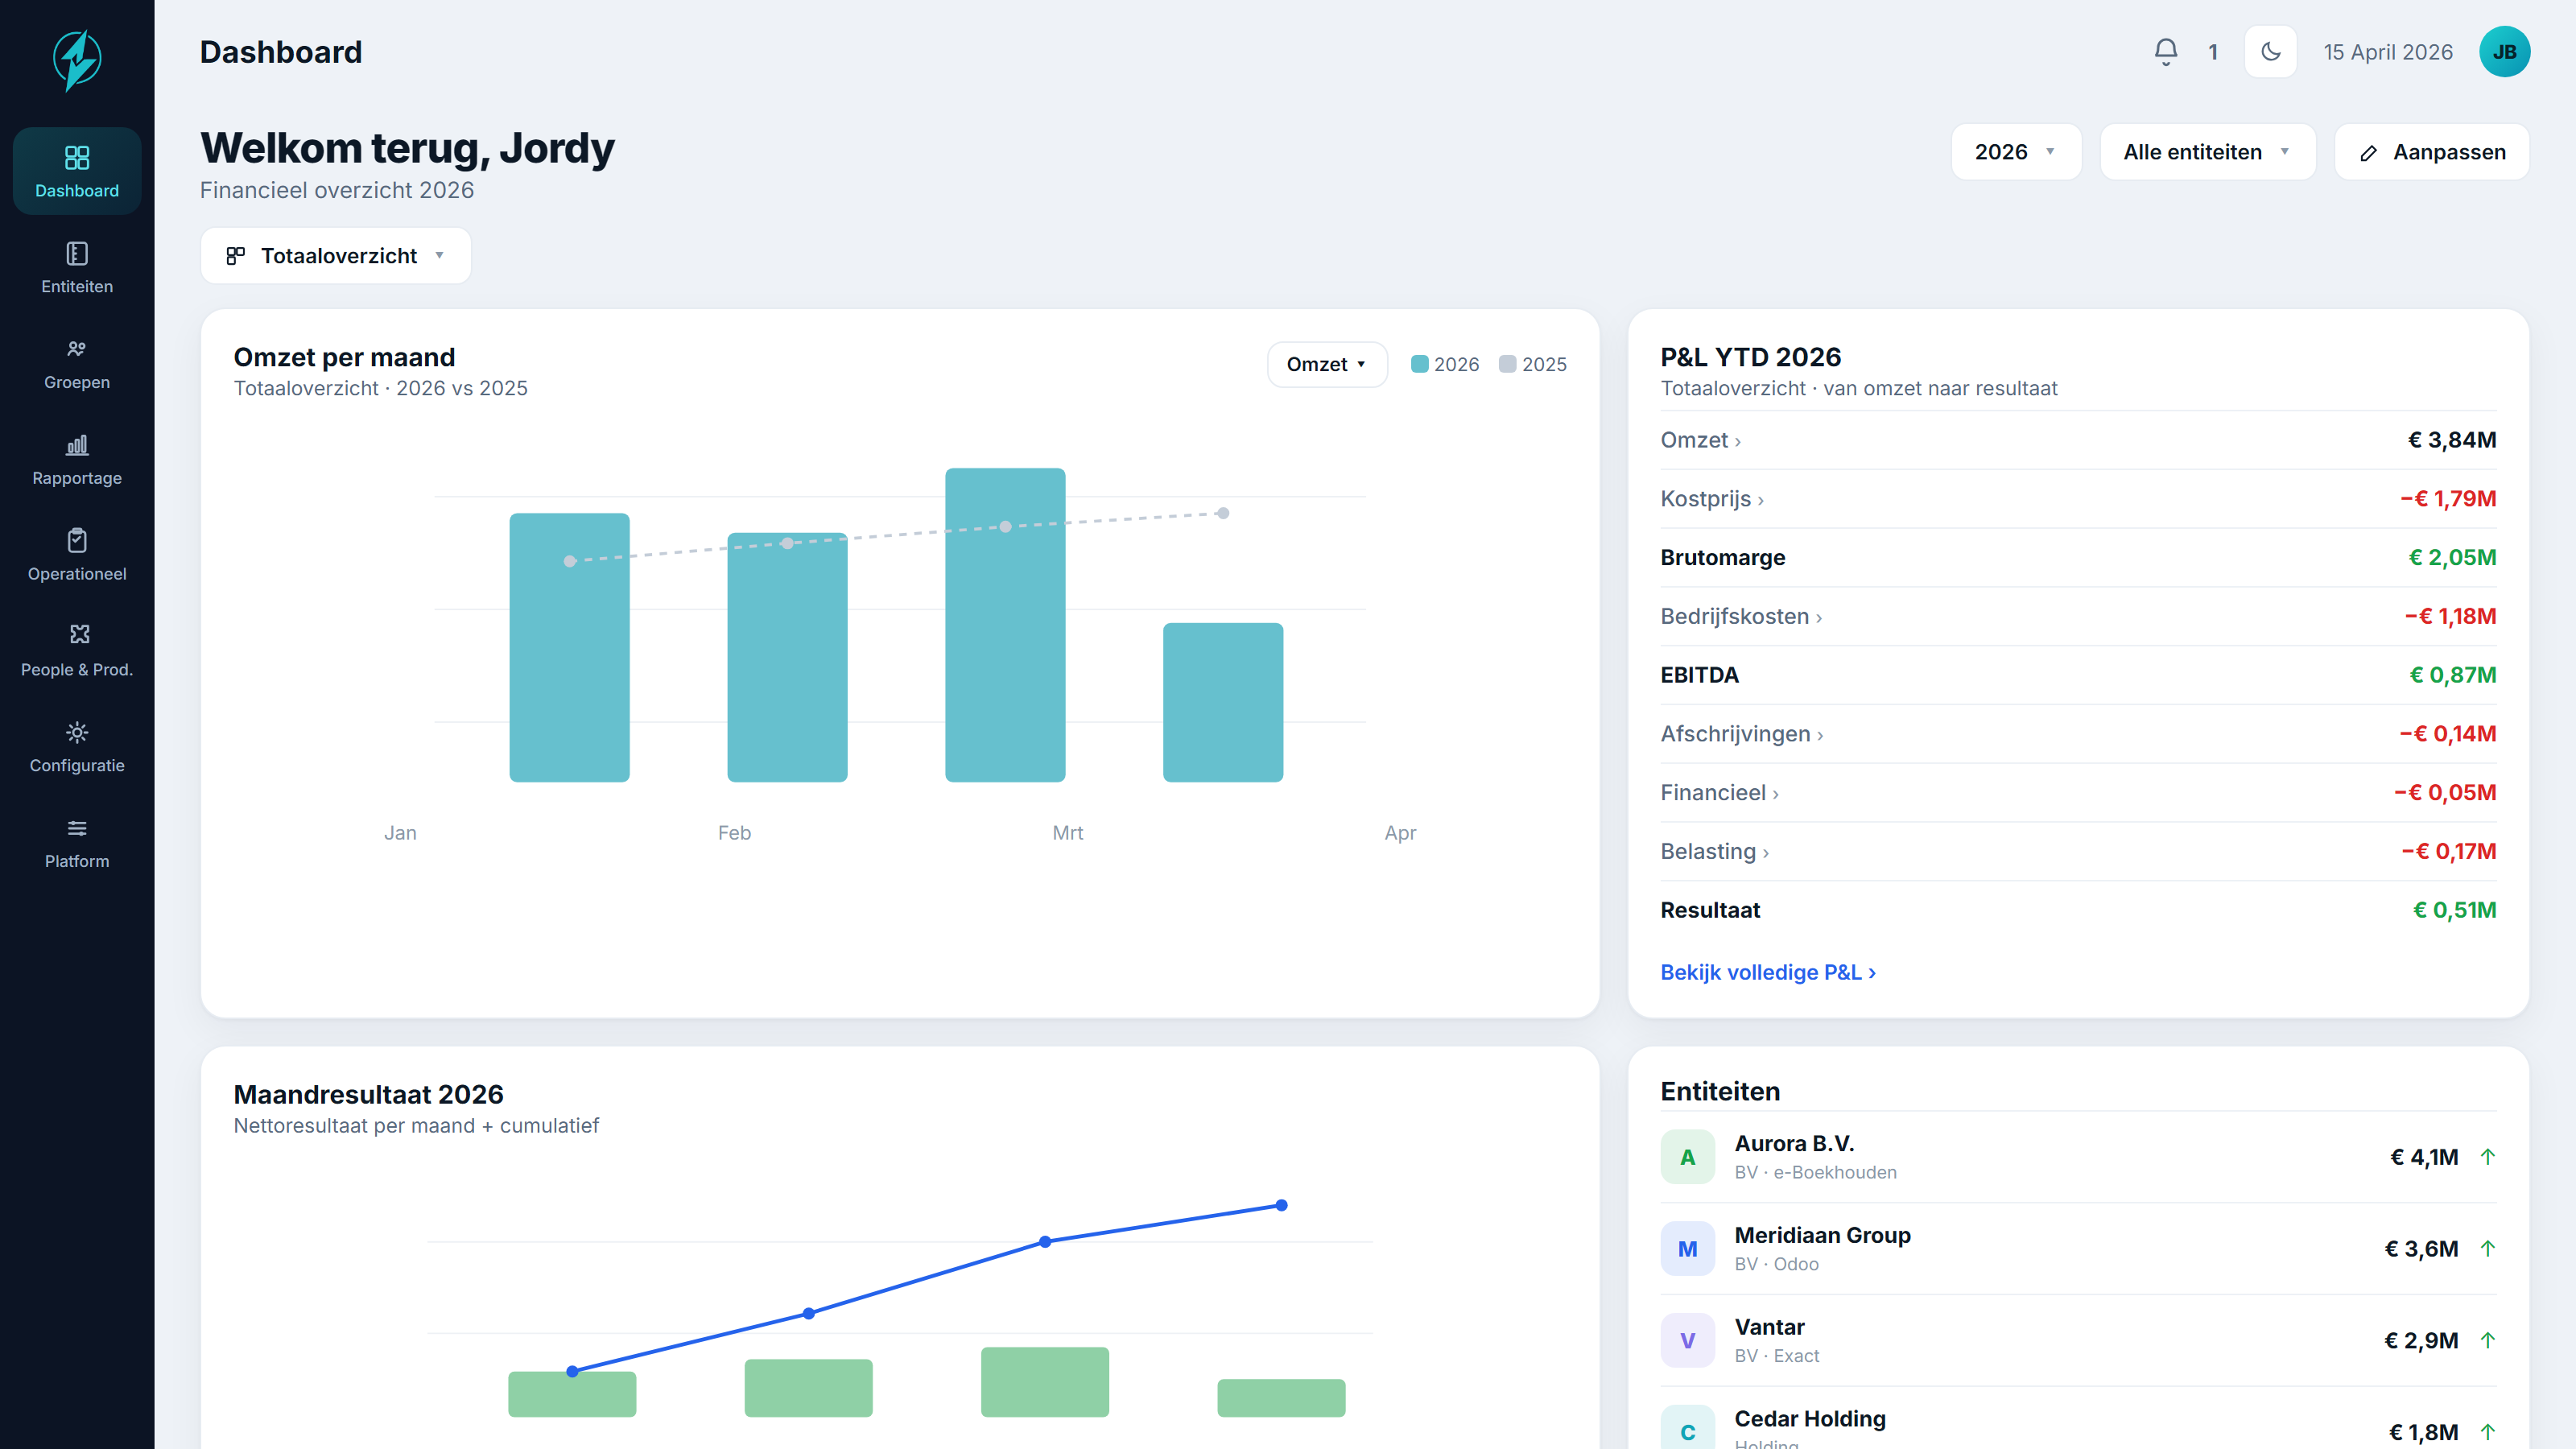Image resolution: width=2576 pixels, height=1449 pixels.
Task: Click the Bekijk volledige P&L link
Action: click(x=1768, y=972)
